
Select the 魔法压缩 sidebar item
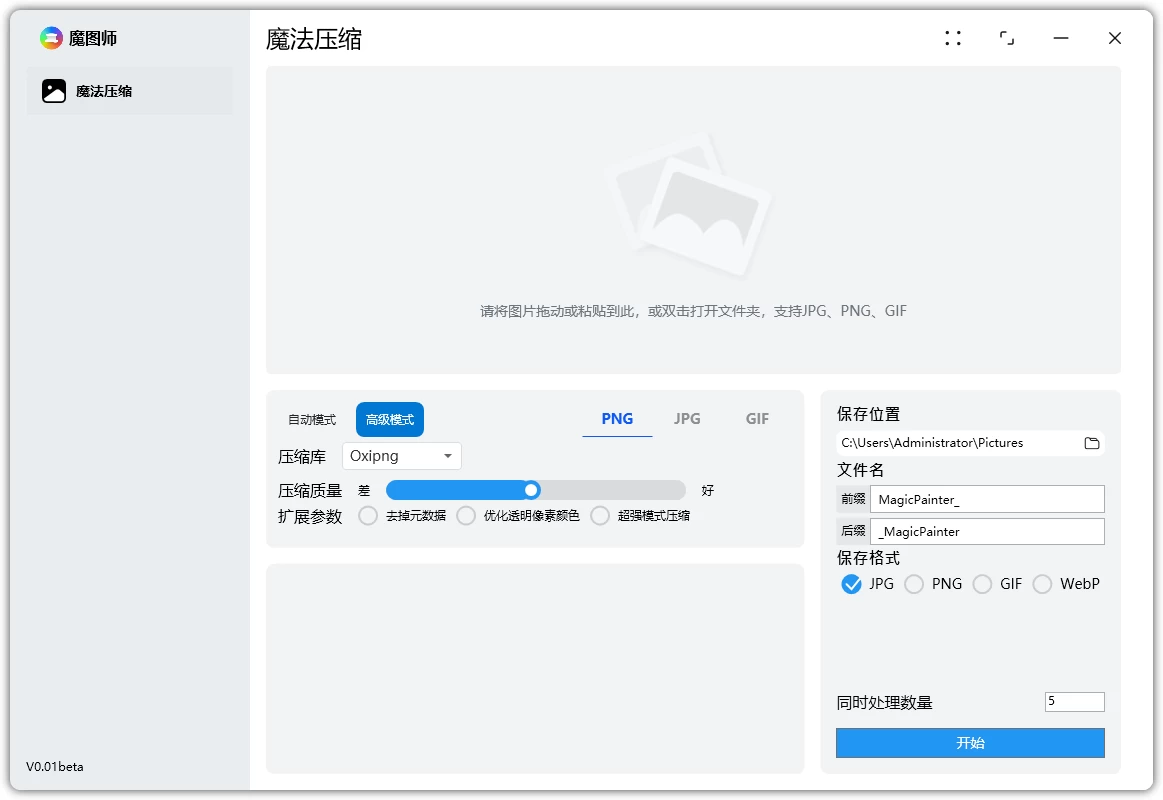[x=130, y=90]
